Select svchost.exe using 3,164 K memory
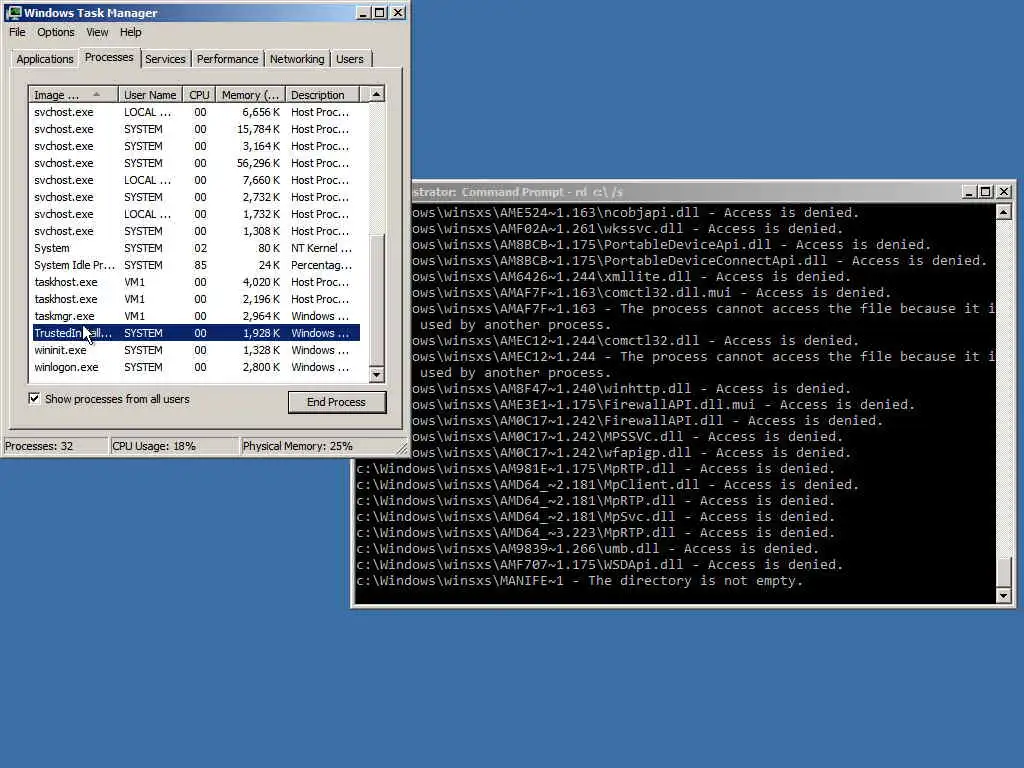The width and height of the screenshot is (1024, 768). [196, 146]
